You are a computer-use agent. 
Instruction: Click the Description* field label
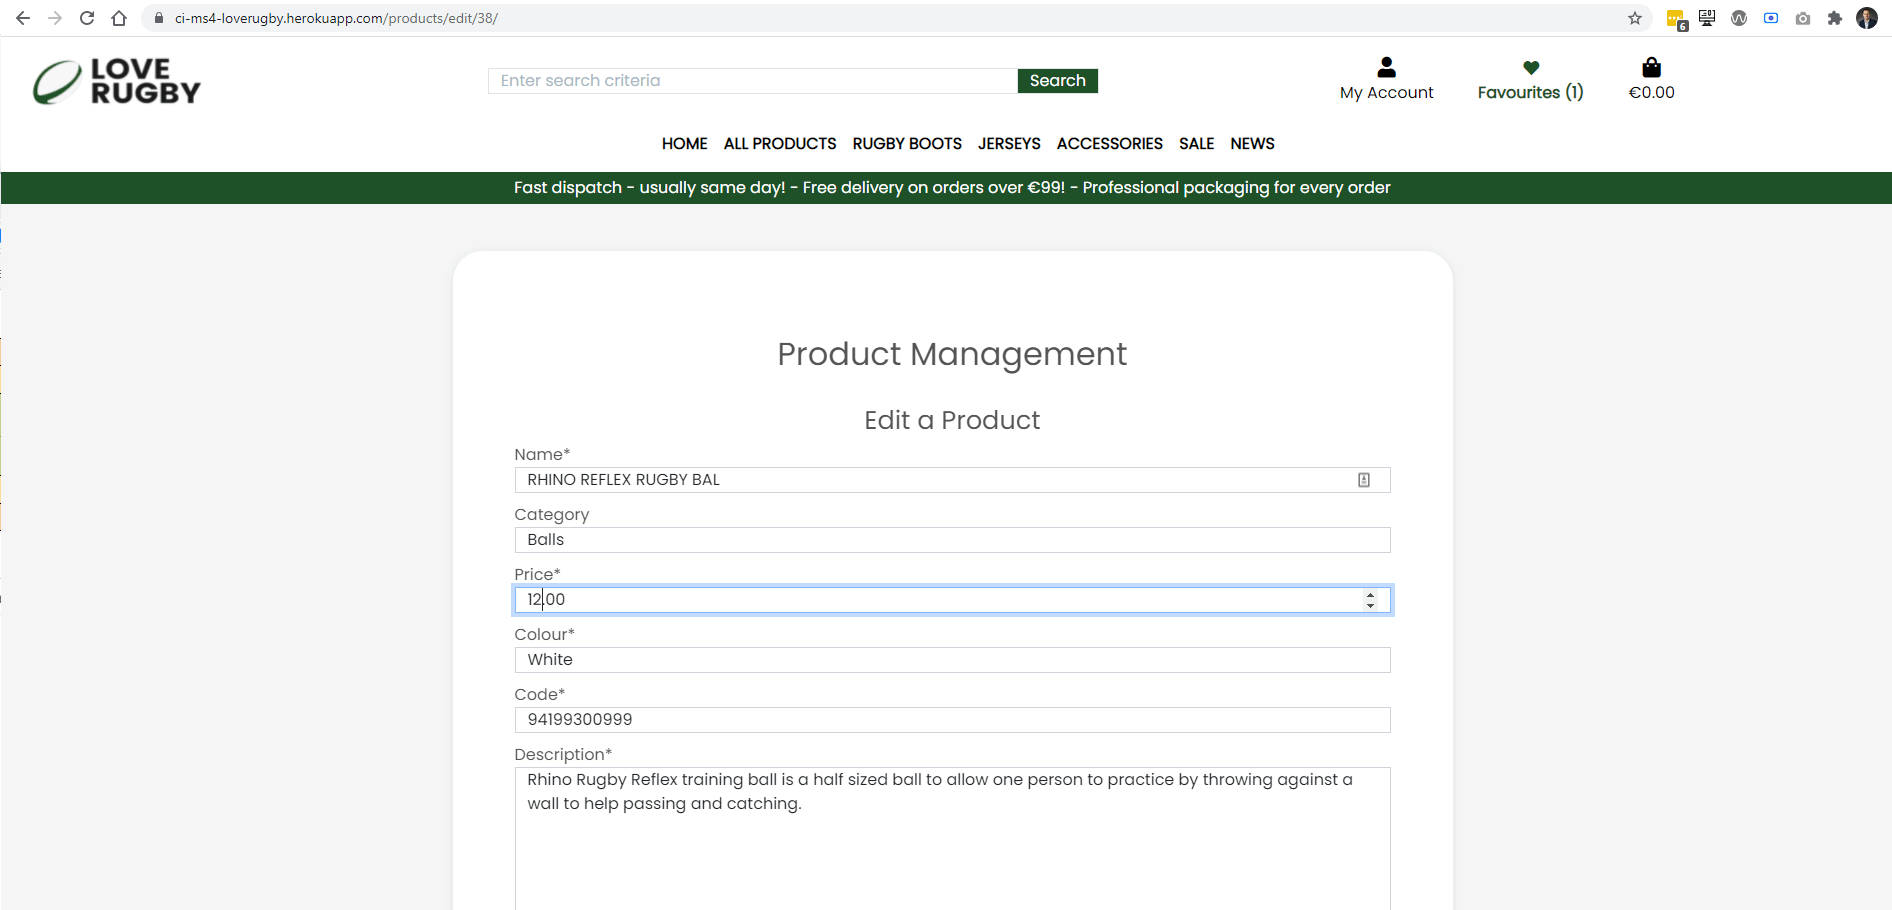pyautogui.click(x=563, y=755)
